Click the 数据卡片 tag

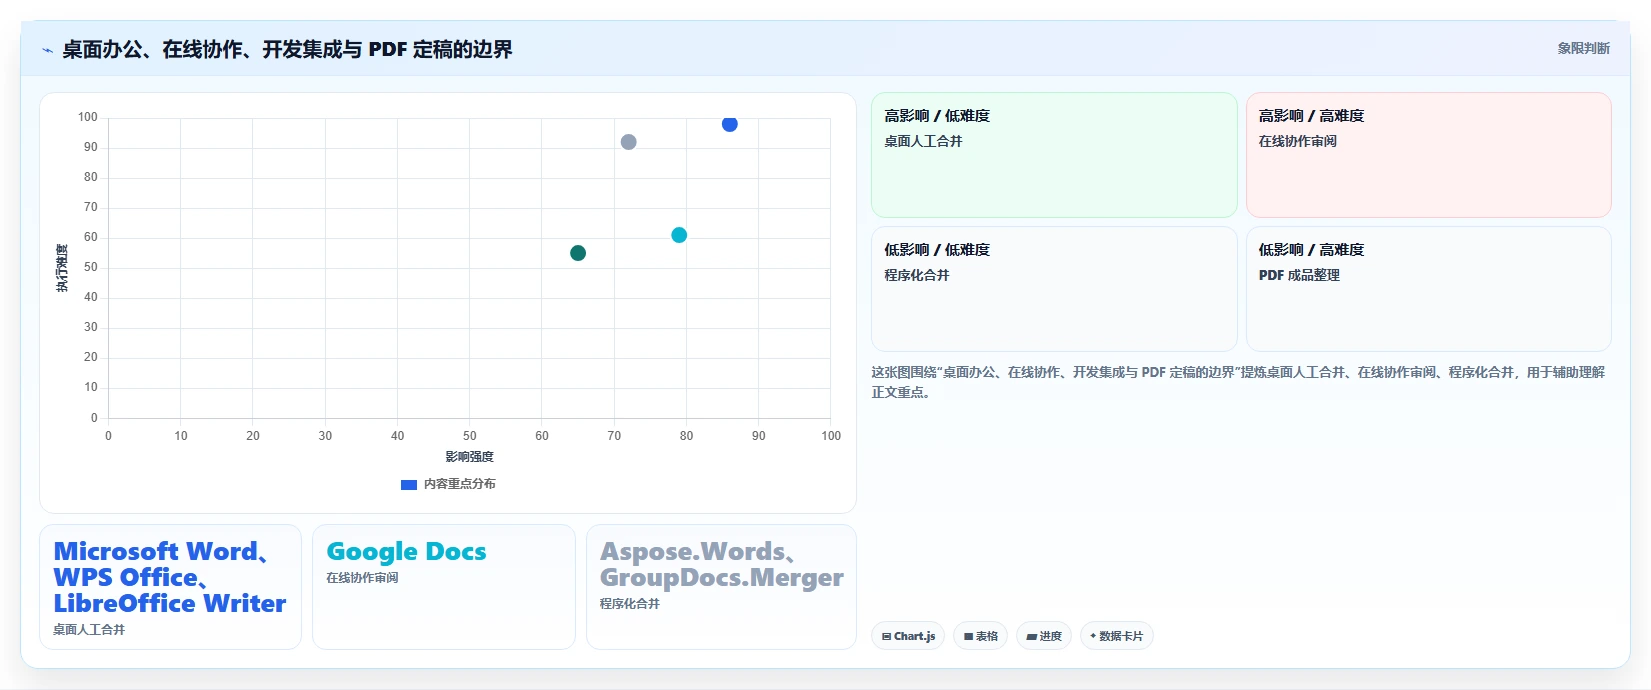(x=1116, y=636)
